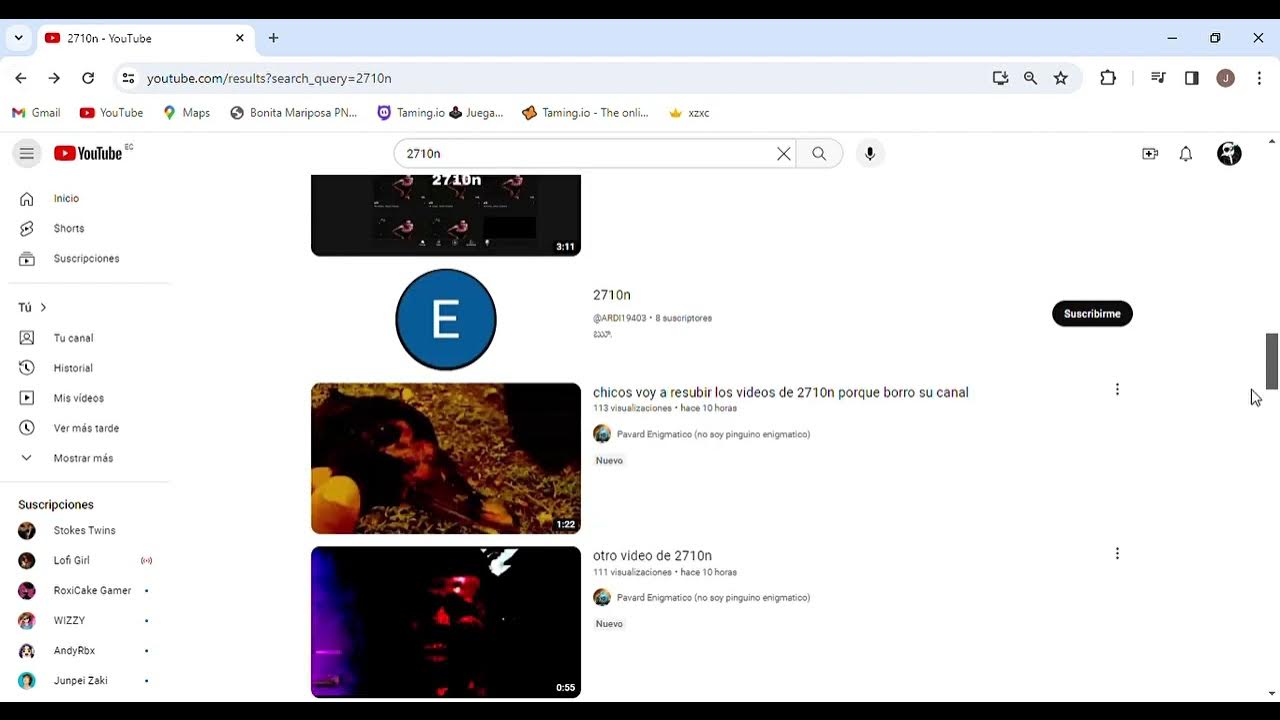Play the 0:55 video thumbnail

point(446,621)
